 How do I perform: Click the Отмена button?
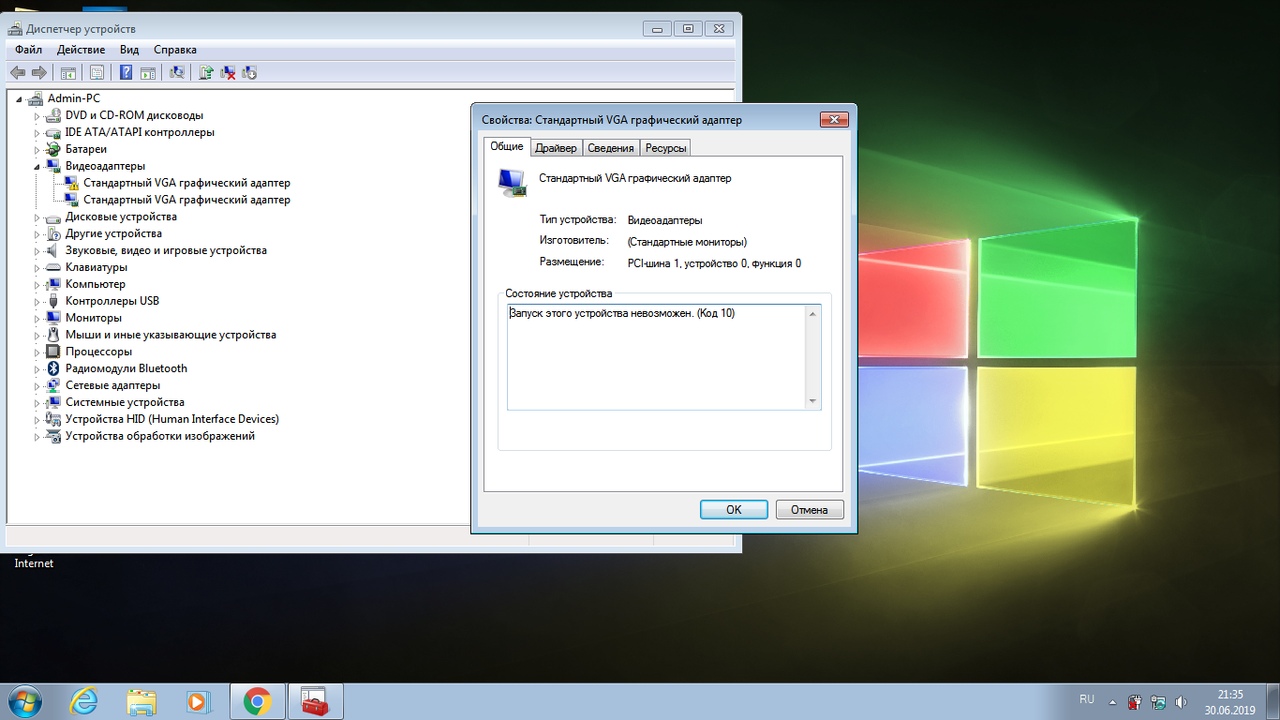pyautogui.click(x=809, y=509)
